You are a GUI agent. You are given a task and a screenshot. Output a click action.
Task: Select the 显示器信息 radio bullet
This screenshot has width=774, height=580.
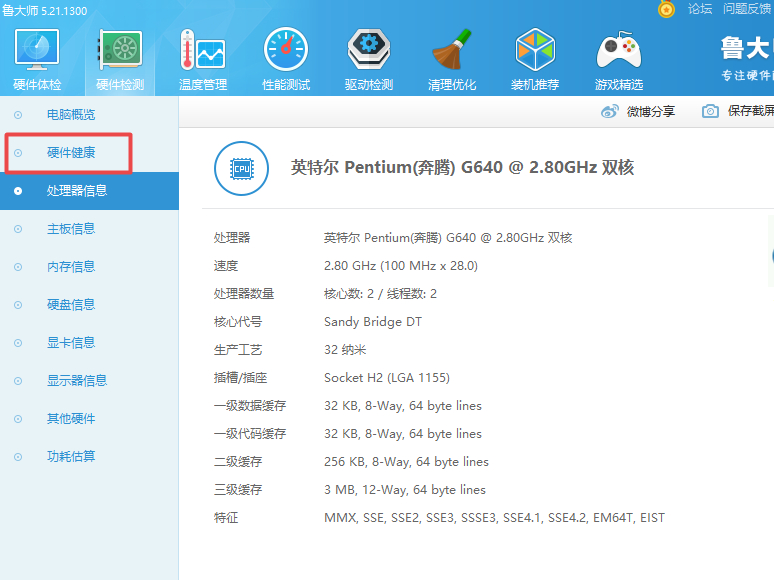pos(18,381)
